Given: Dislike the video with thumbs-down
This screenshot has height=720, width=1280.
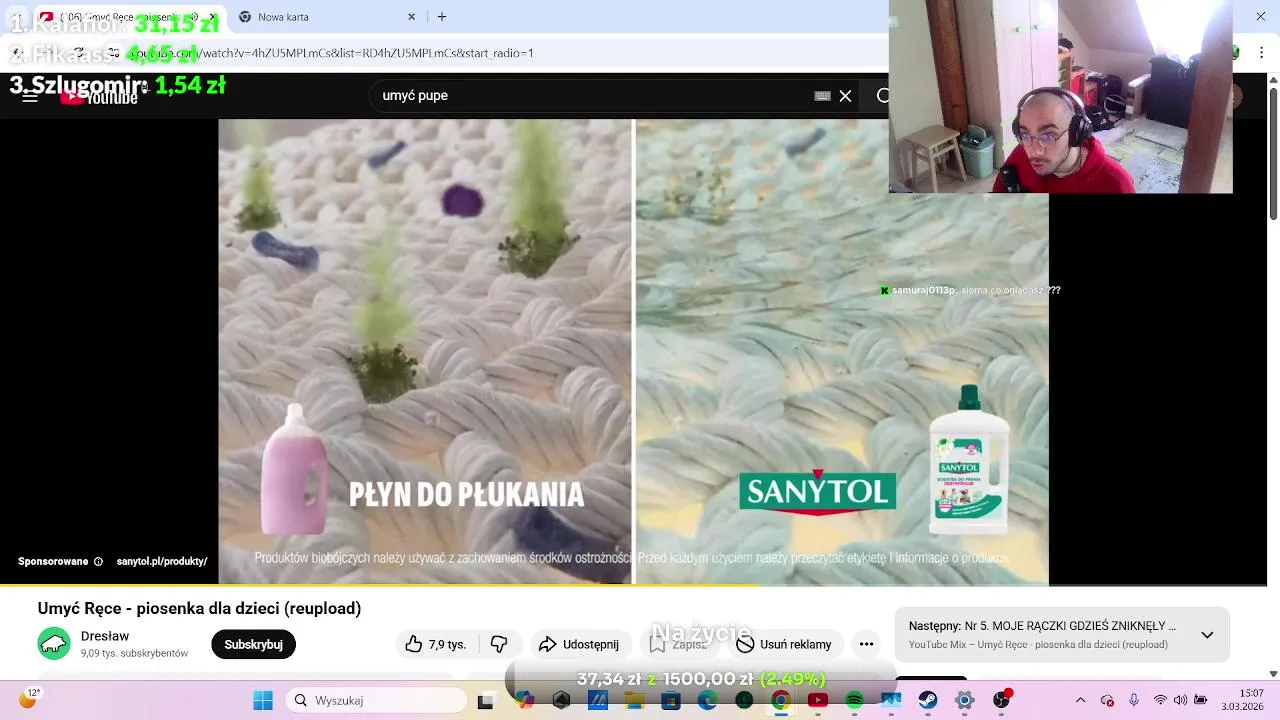Looking at the screenshot, I should pos(499,644).
